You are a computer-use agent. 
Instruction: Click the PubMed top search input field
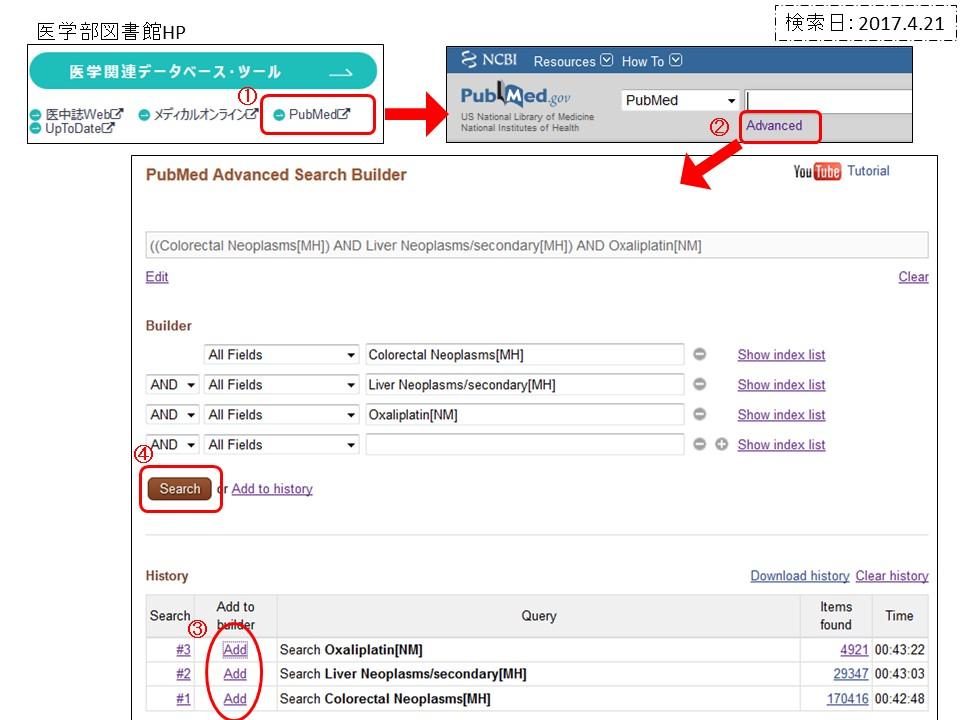828,101
